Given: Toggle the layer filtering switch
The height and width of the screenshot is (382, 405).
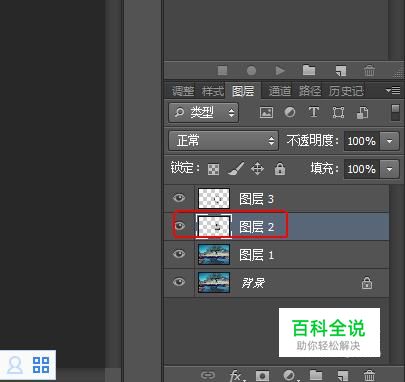Looking at the screenshot, I should click(395, 113).
